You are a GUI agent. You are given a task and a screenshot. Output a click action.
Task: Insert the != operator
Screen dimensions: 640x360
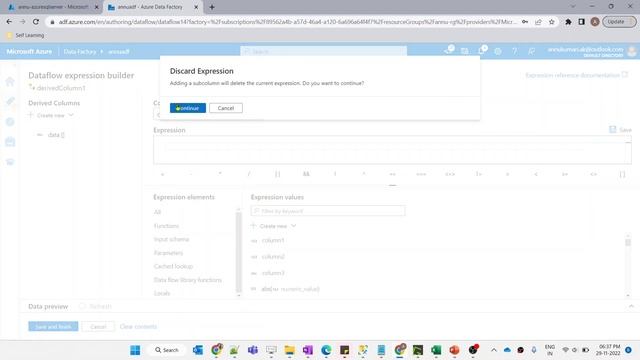tap(478, 174)
